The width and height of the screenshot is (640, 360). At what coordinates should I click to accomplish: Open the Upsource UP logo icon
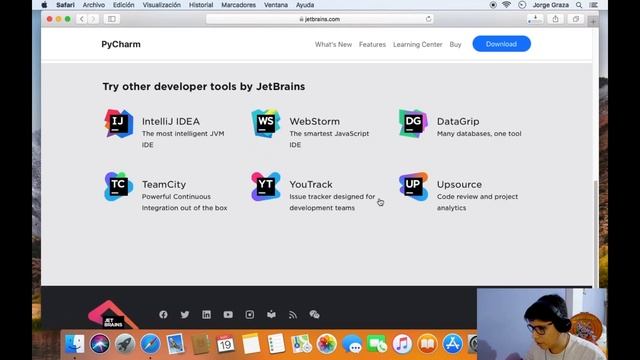[413, 187]
